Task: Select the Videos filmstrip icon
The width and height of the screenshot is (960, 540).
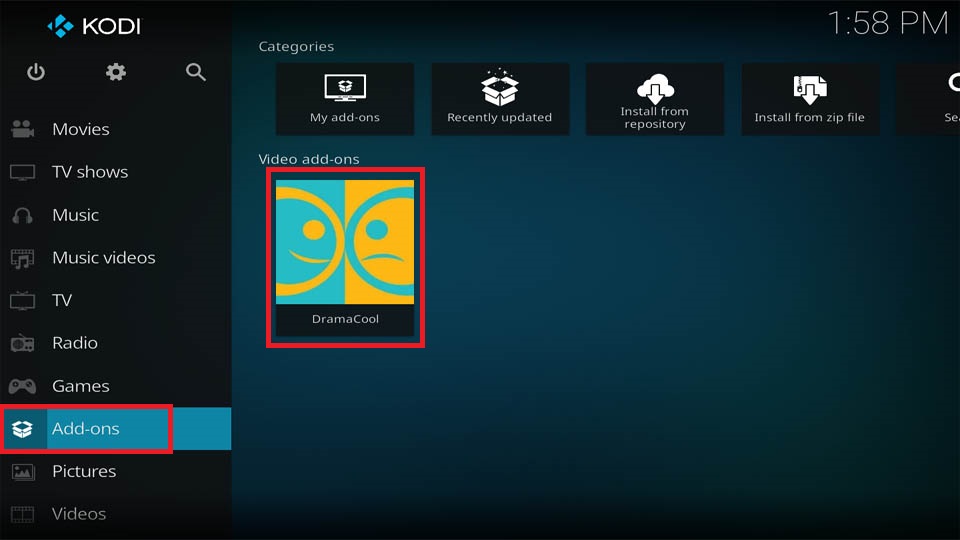Action: (x=23, y=514)
